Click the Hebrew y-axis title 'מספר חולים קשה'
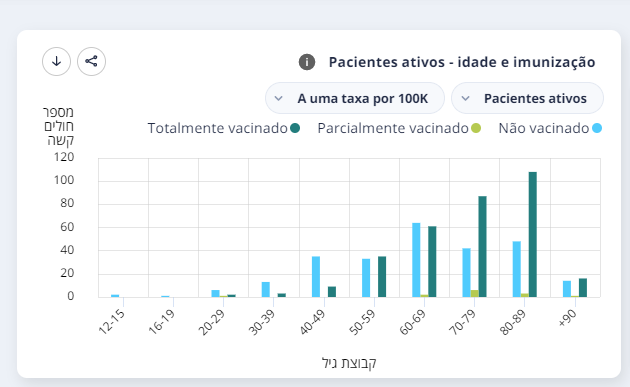The height and width of the screenshot is (387, 630). click(59, 126)
